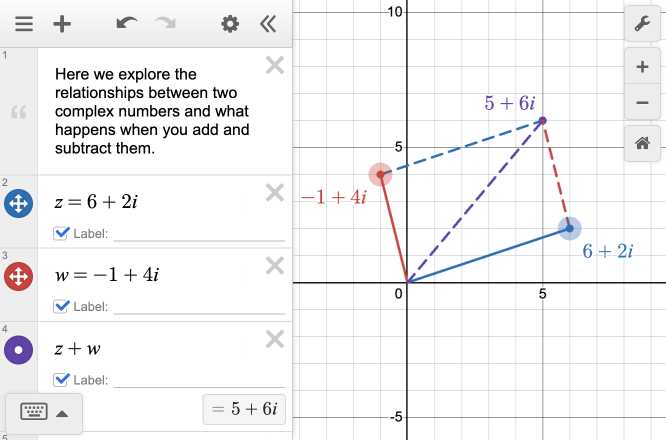Collapse the expression list with double chevron
Screen dimensions: 666x440
267,24
